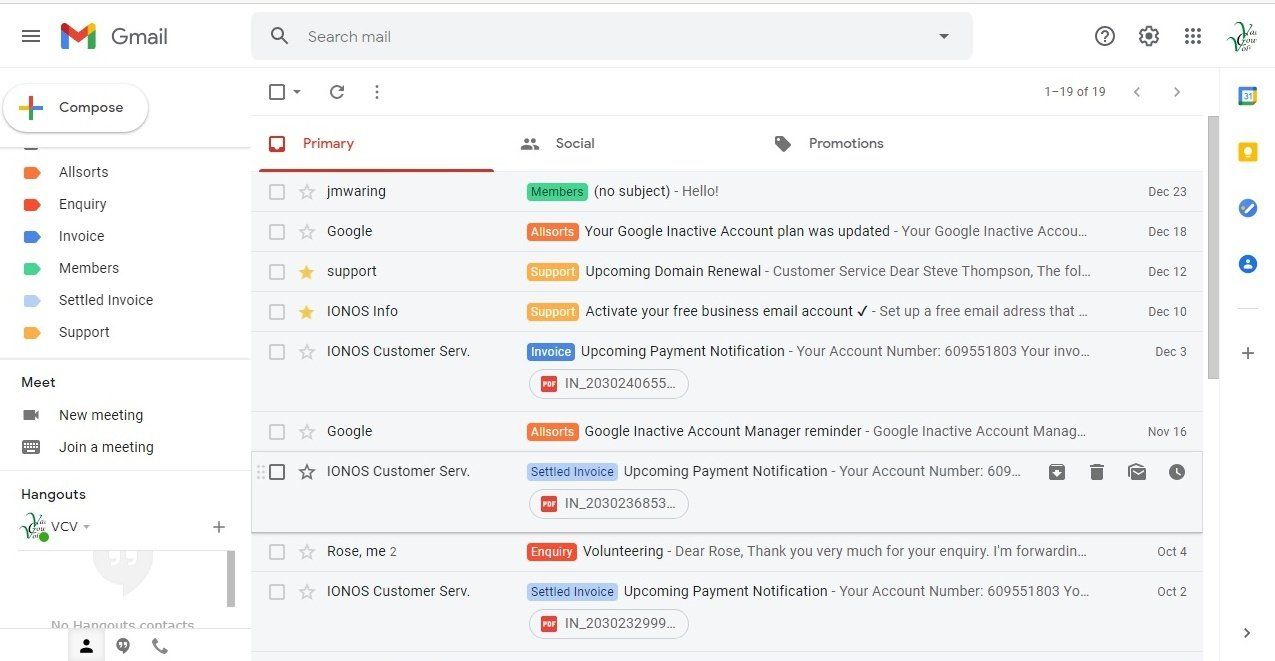Open Google Keep in side panel
1275x661 pixels.
1247,152
